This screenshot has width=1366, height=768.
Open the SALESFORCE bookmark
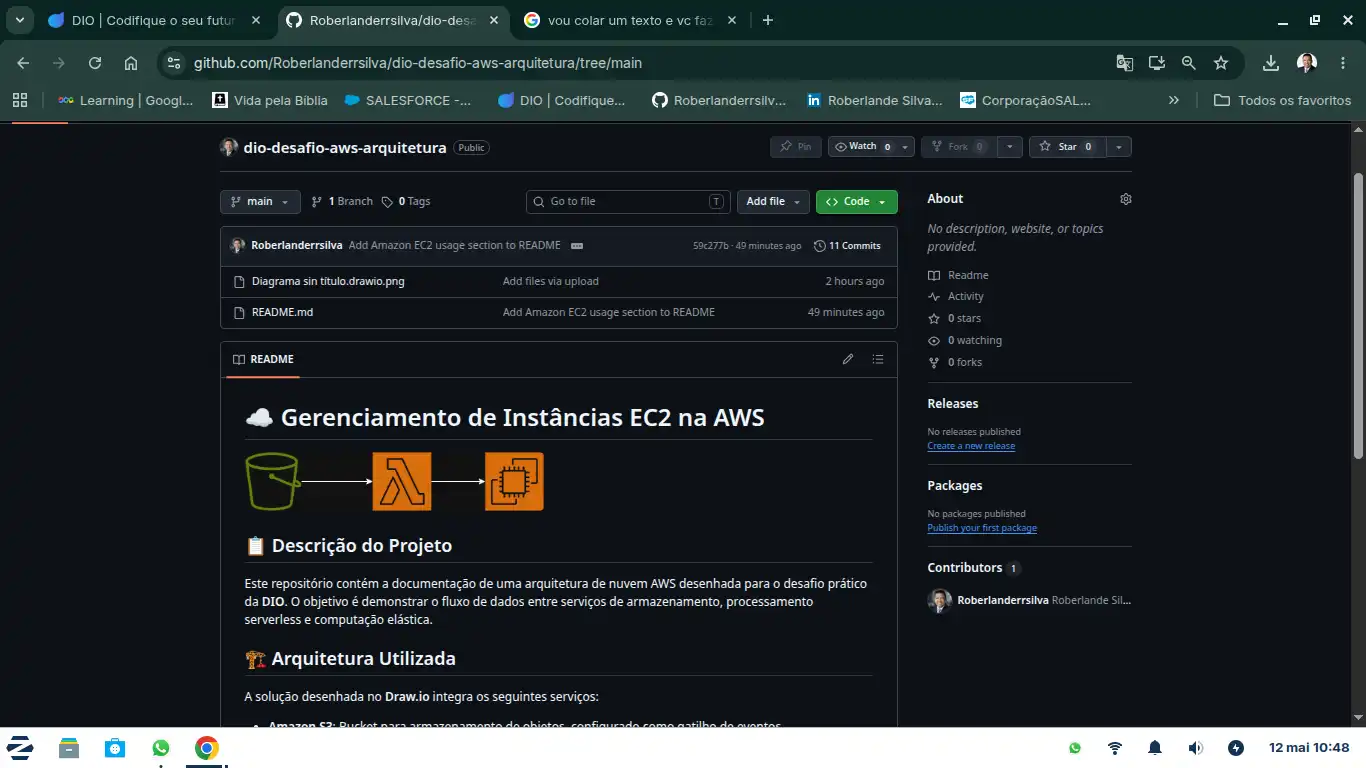coord(408,100)
